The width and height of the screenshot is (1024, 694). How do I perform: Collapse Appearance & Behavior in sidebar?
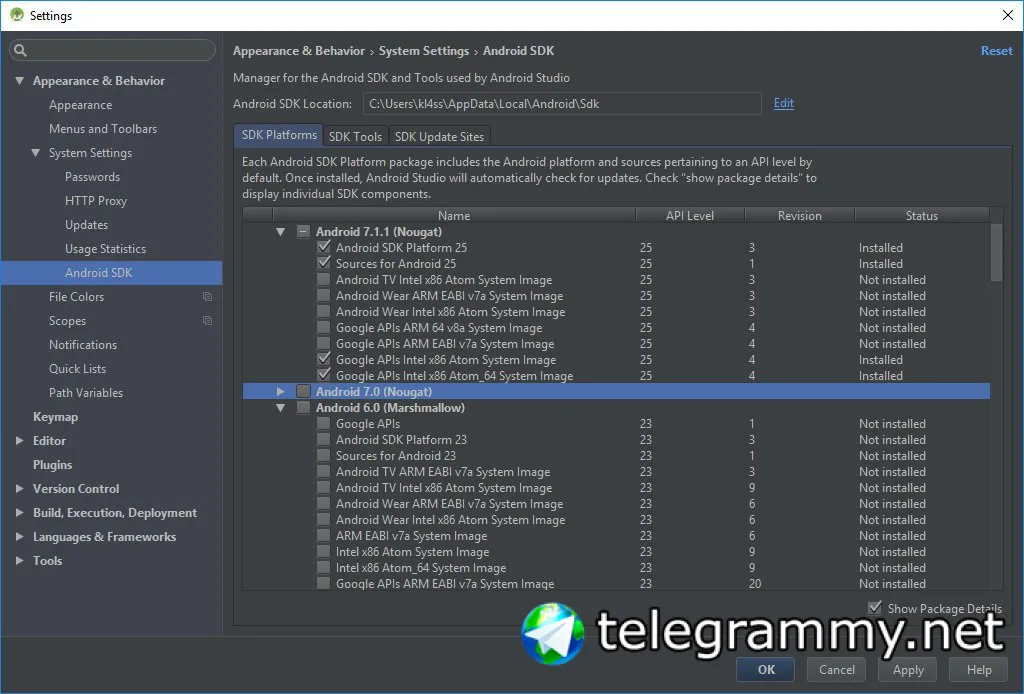click(x=20, y=81)
